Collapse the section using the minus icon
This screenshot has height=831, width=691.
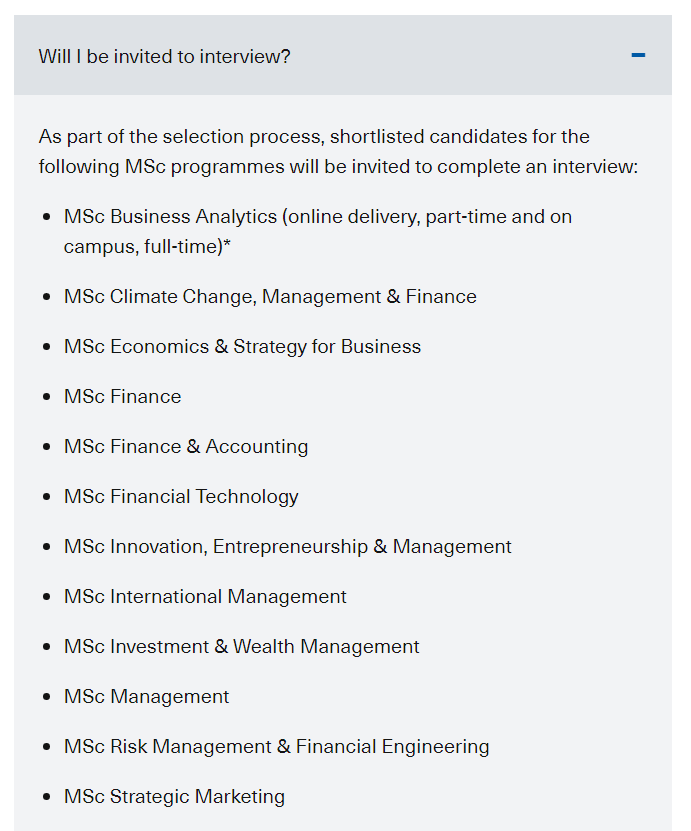coord(638,55)
